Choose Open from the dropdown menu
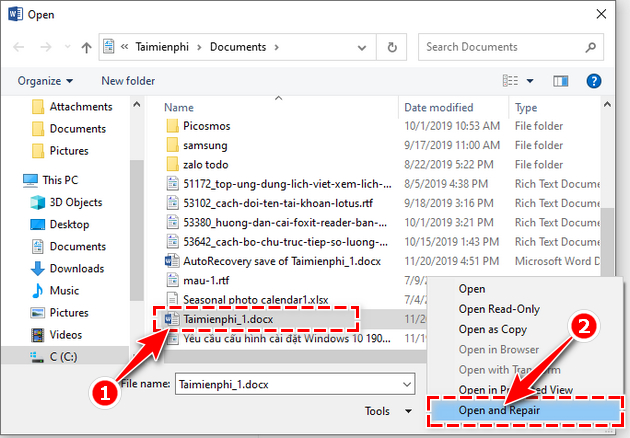 [x=472, y=289]
